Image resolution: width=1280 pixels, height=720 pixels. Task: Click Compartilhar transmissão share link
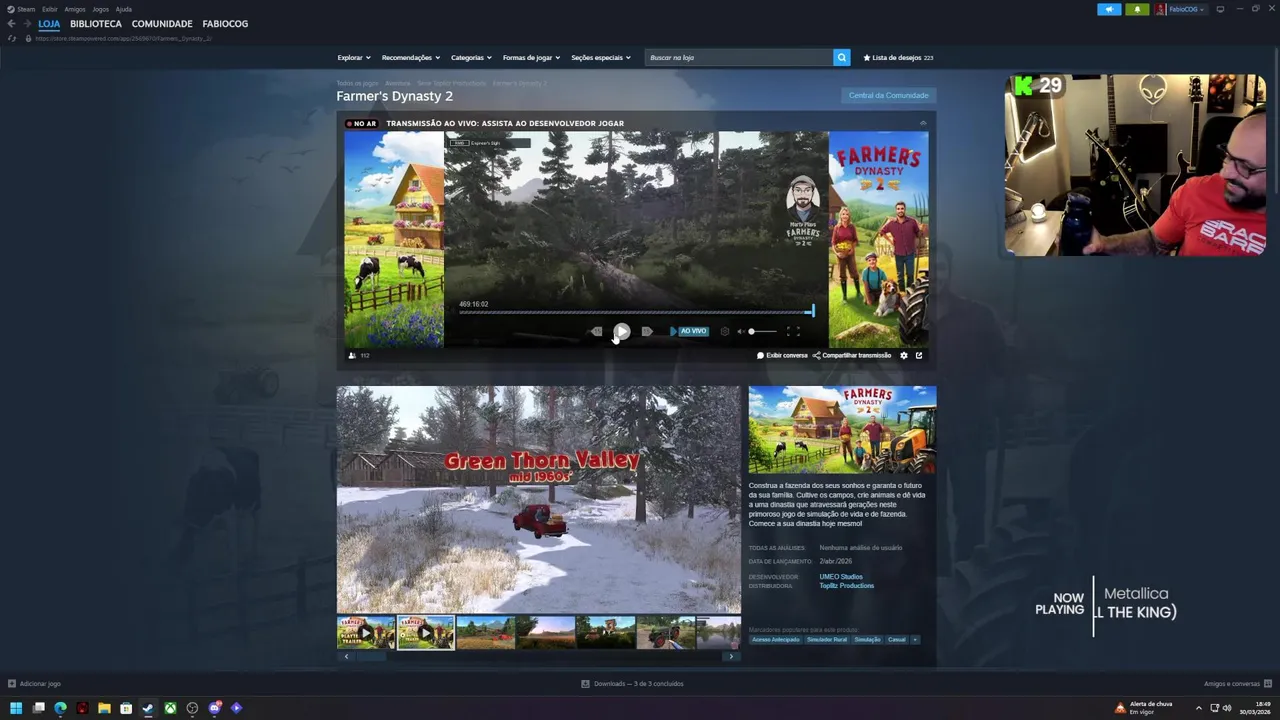point(852,355)
